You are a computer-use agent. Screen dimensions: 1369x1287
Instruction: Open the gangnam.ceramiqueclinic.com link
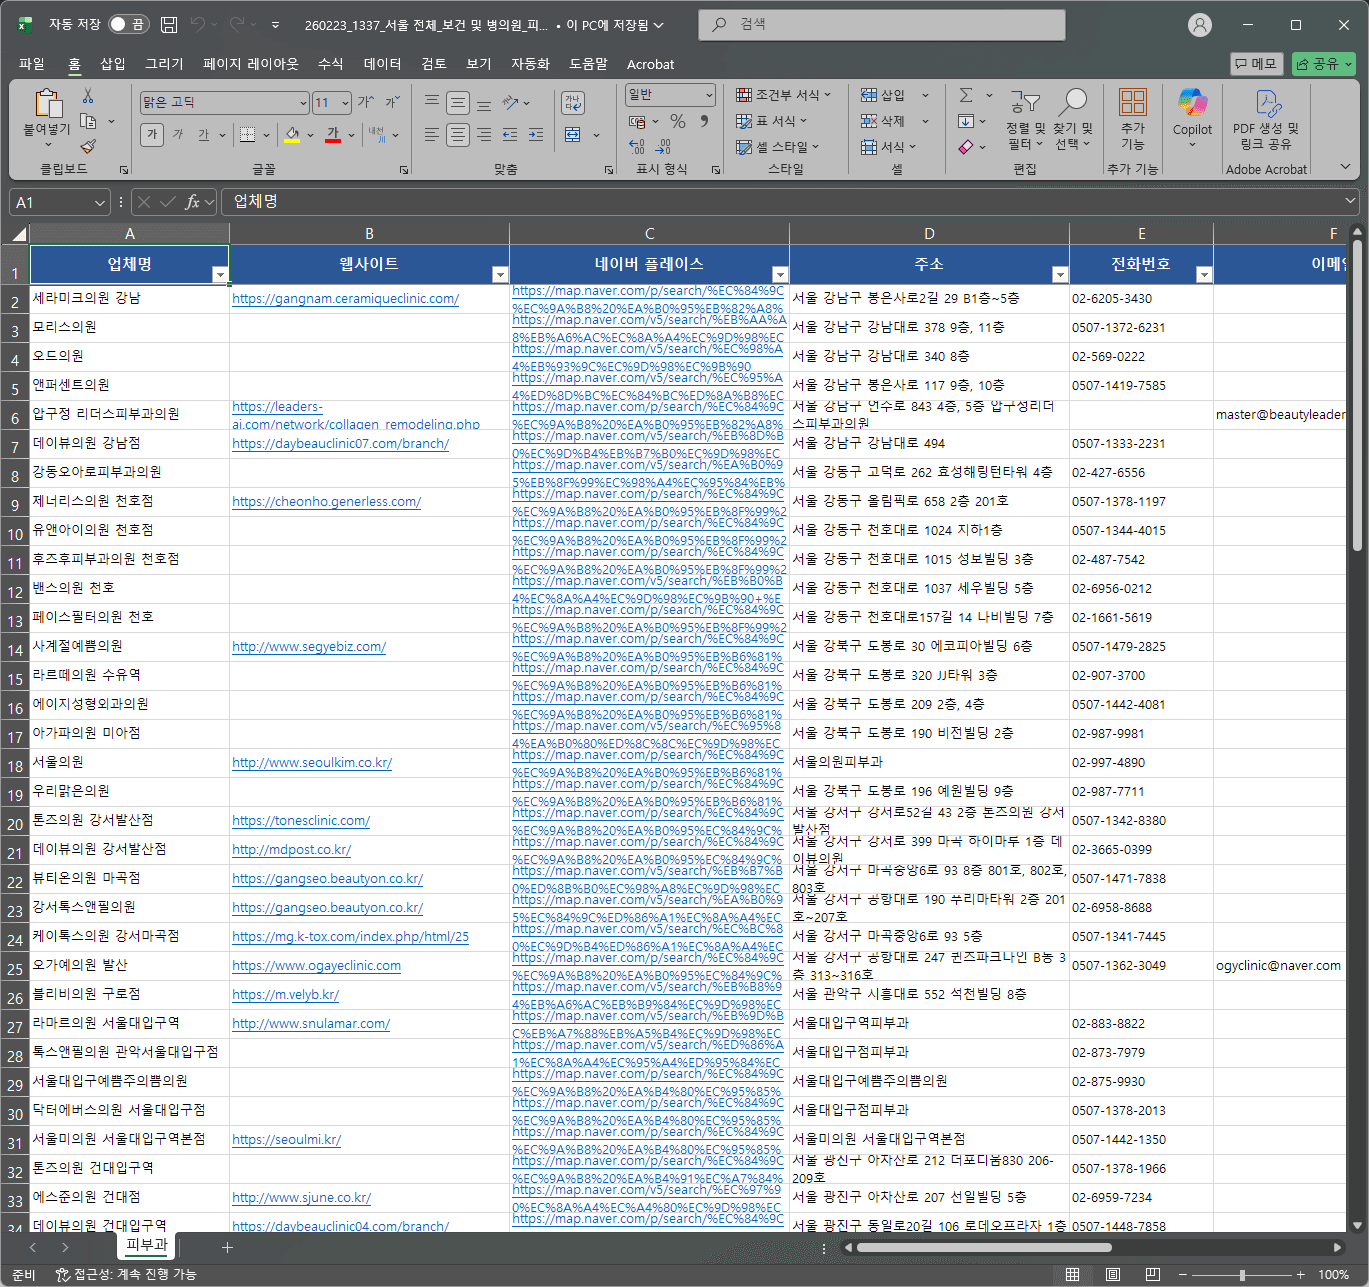coord(345,298)
